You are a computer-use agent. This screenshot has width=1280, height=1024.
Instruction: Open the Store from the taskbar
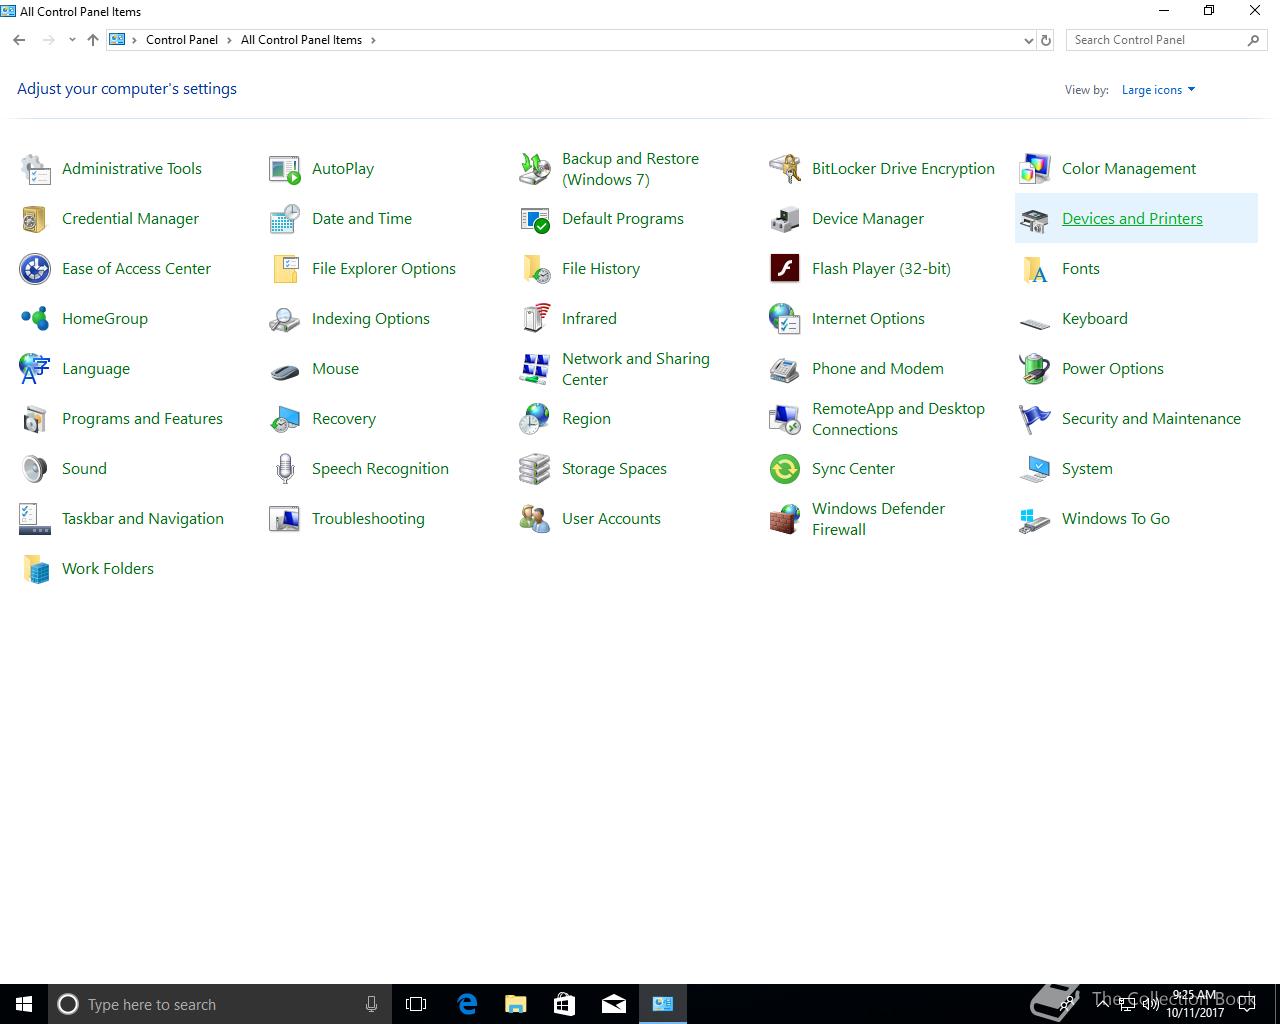click(x=564, y=1004)
